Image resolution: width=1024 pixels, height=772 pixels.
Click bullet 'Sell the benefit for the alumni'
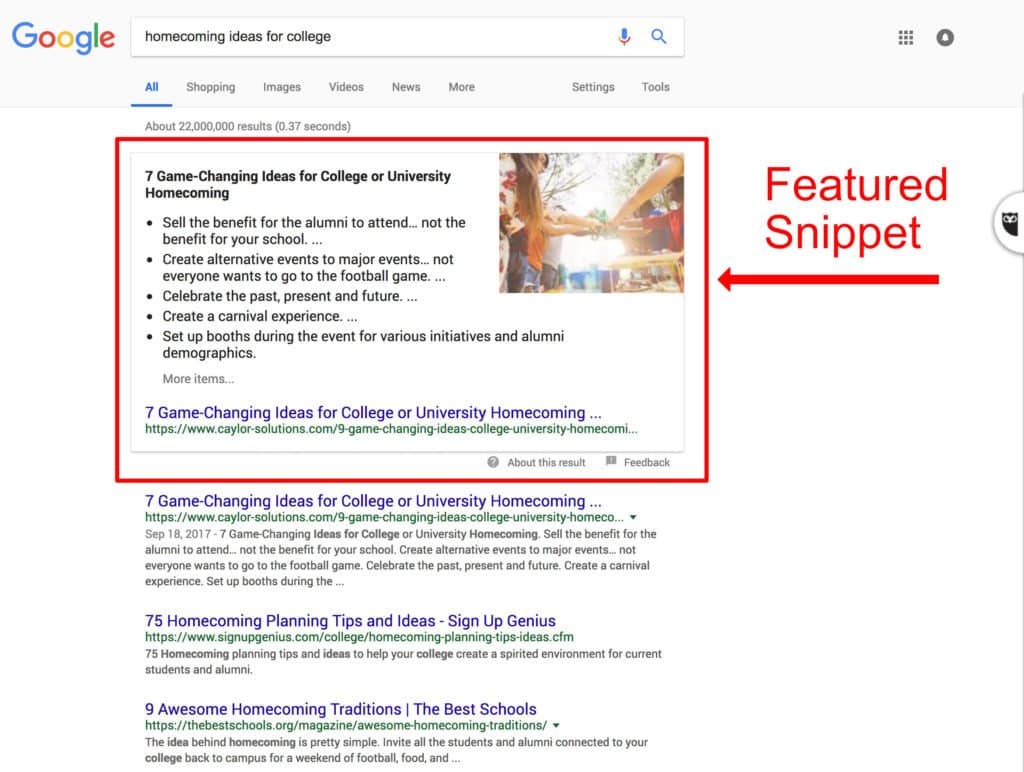(x=313, y=231)
